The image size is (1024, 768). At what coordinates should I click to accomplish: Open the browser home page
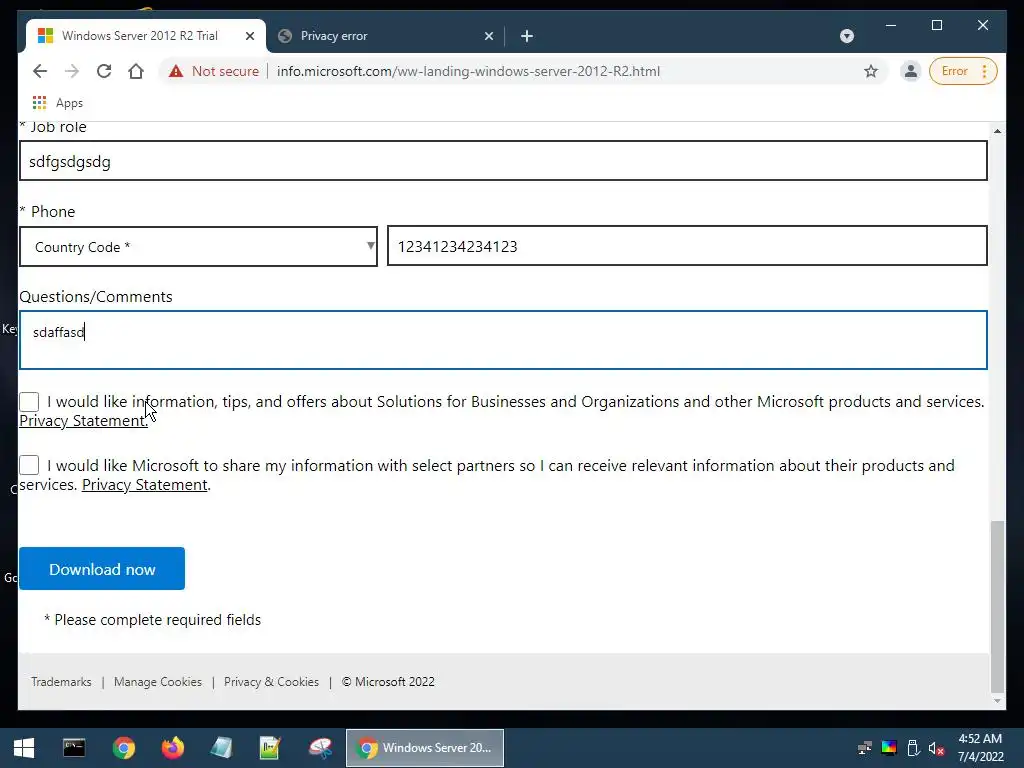click(x=136, y=71)
